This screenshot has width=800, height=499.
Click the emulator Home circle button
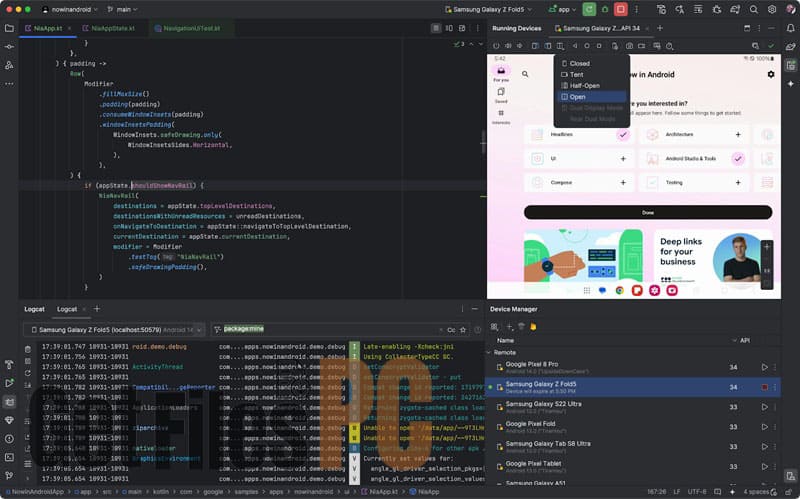point(587,46)
